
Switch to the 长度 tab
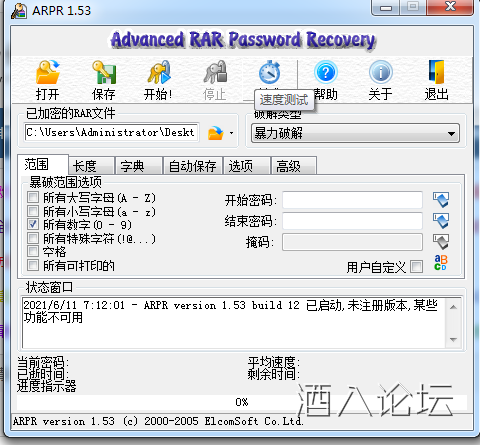92,166
